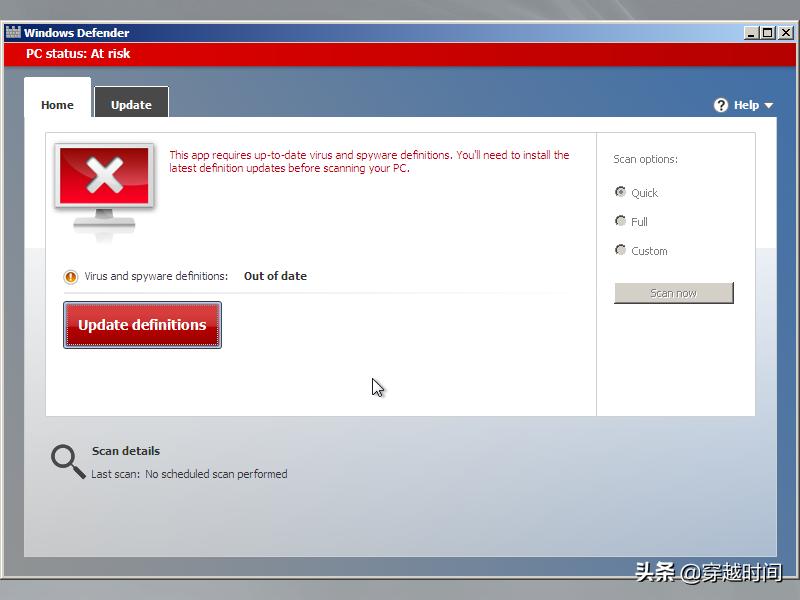Select the Home tab
Image resolution: width=800 pixels, height=600 pixels.
[57, 103]
